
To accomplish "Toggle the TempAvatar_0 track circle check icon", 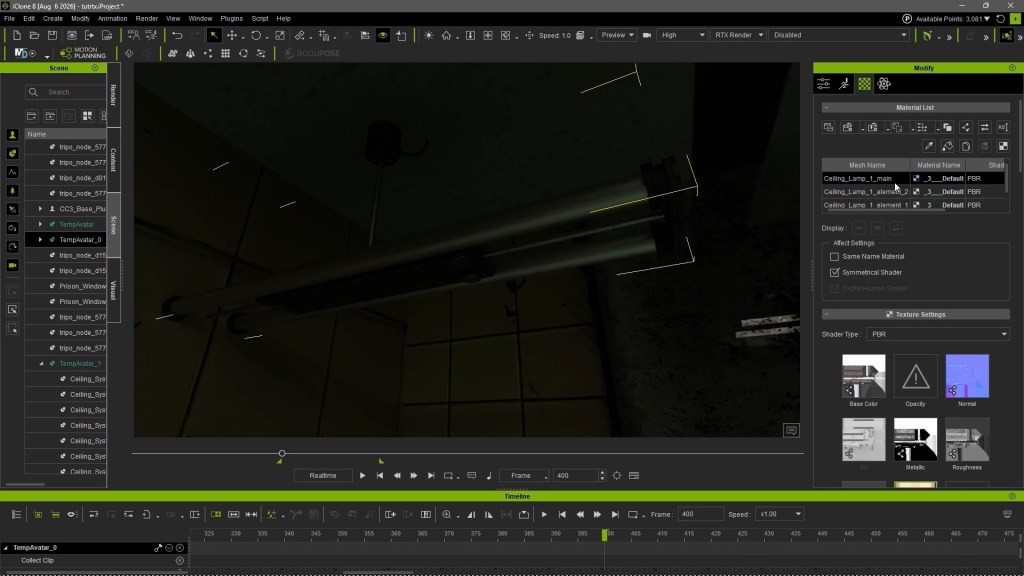I will pyautogui.click(x=169, y=548).
